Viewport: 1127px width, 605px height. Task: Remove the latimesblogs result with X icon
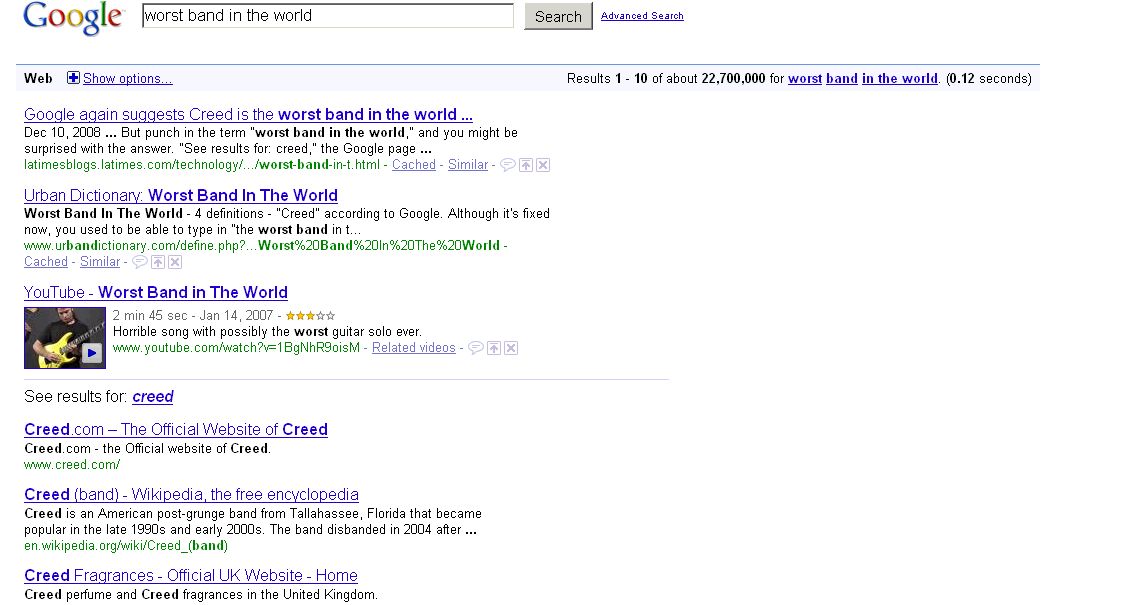point(543,165)
